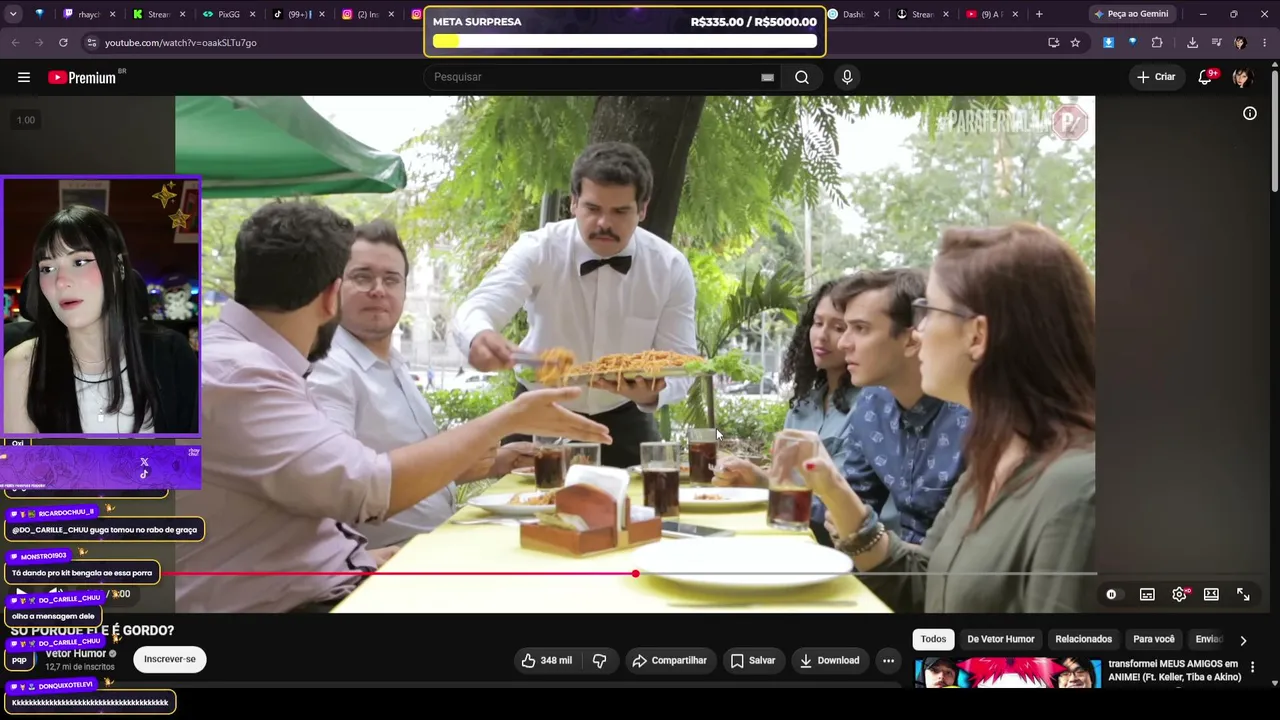The image size is (1280, 720).
Task: Save video with Salvar button
Action: (753, 660)
